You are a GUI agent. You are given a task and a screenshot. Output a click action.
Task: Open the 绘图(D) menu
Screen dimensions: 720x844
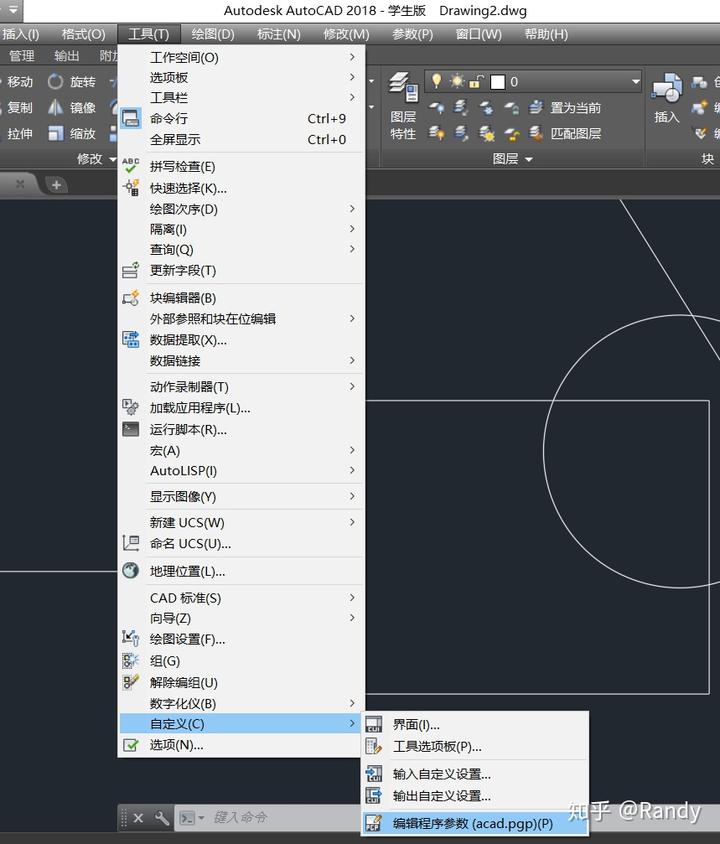pos(213,34)
